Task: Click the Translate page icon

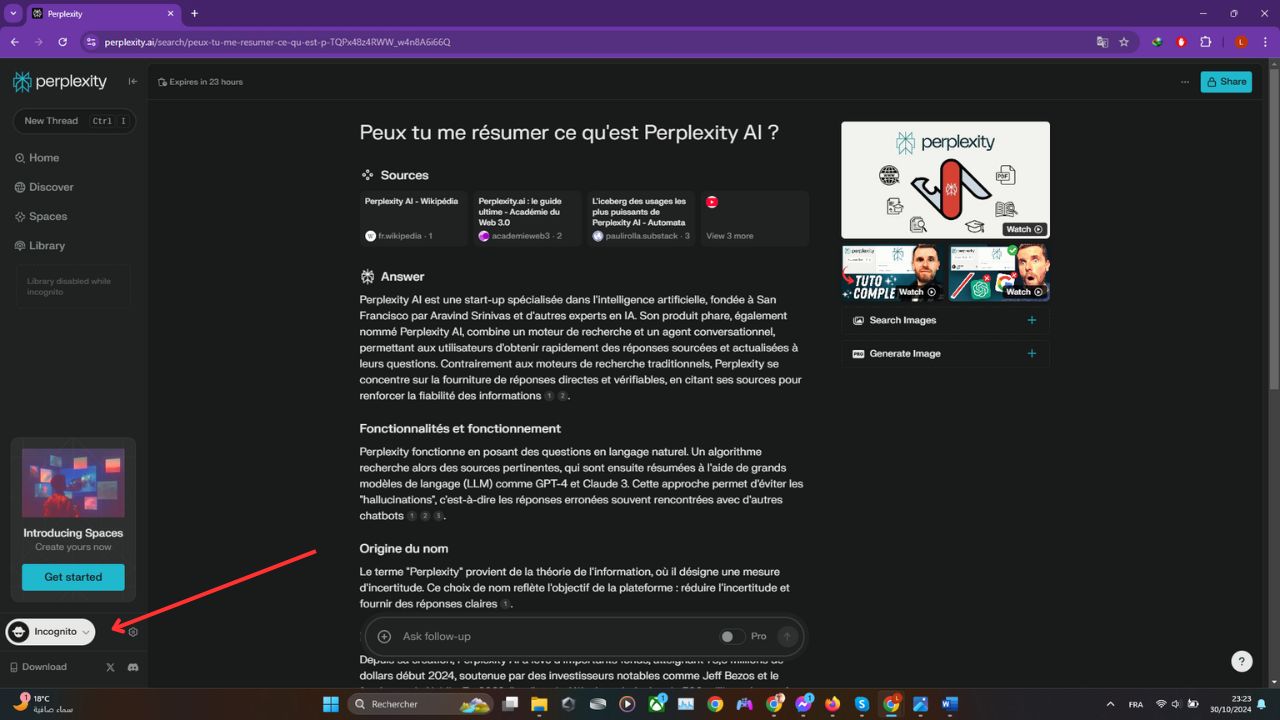Action: (1102, 42)
